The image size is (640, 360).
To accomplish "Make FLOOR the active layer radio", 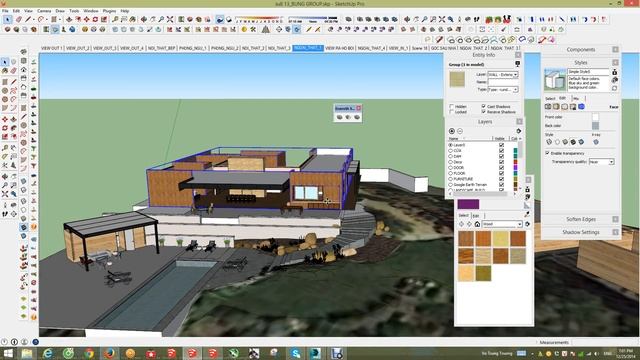I will click(451, 173).
